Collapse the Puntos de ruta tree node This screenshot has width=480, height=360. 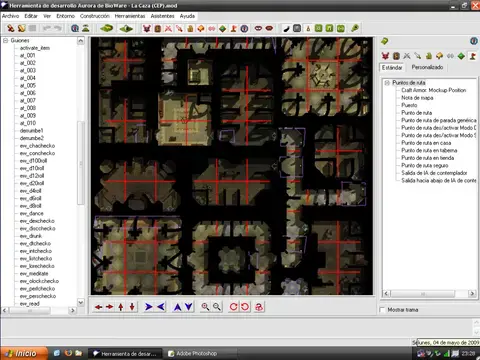click(387, 83)
